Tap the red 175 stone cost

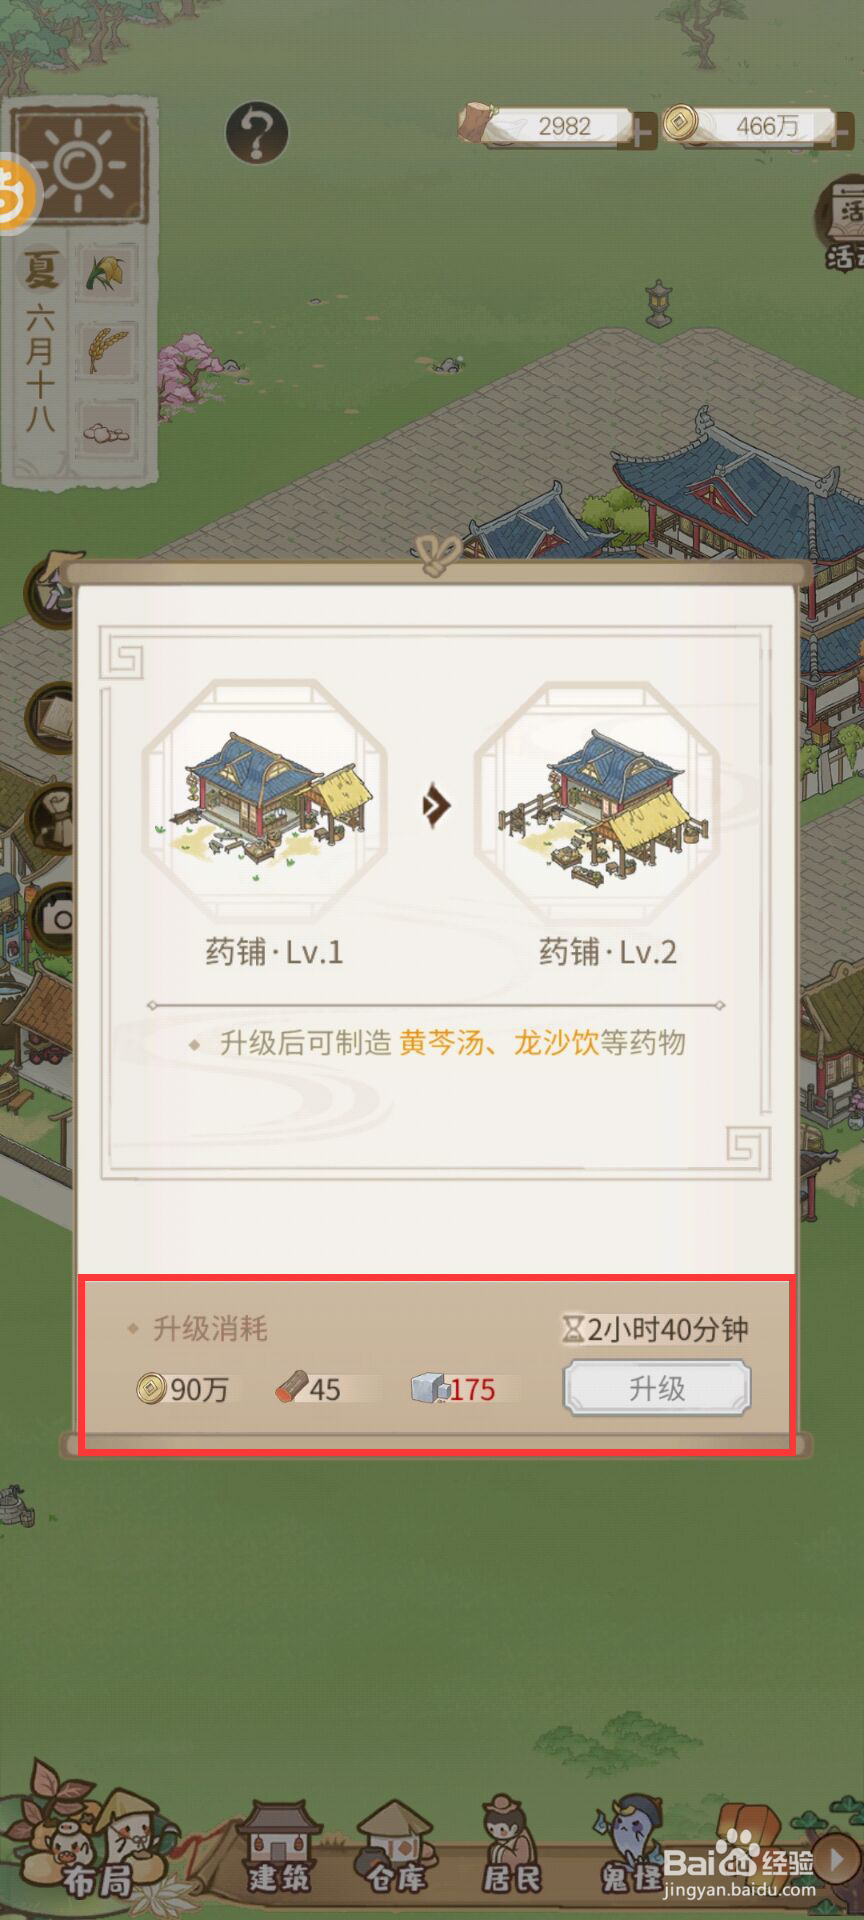[471, 1389]
